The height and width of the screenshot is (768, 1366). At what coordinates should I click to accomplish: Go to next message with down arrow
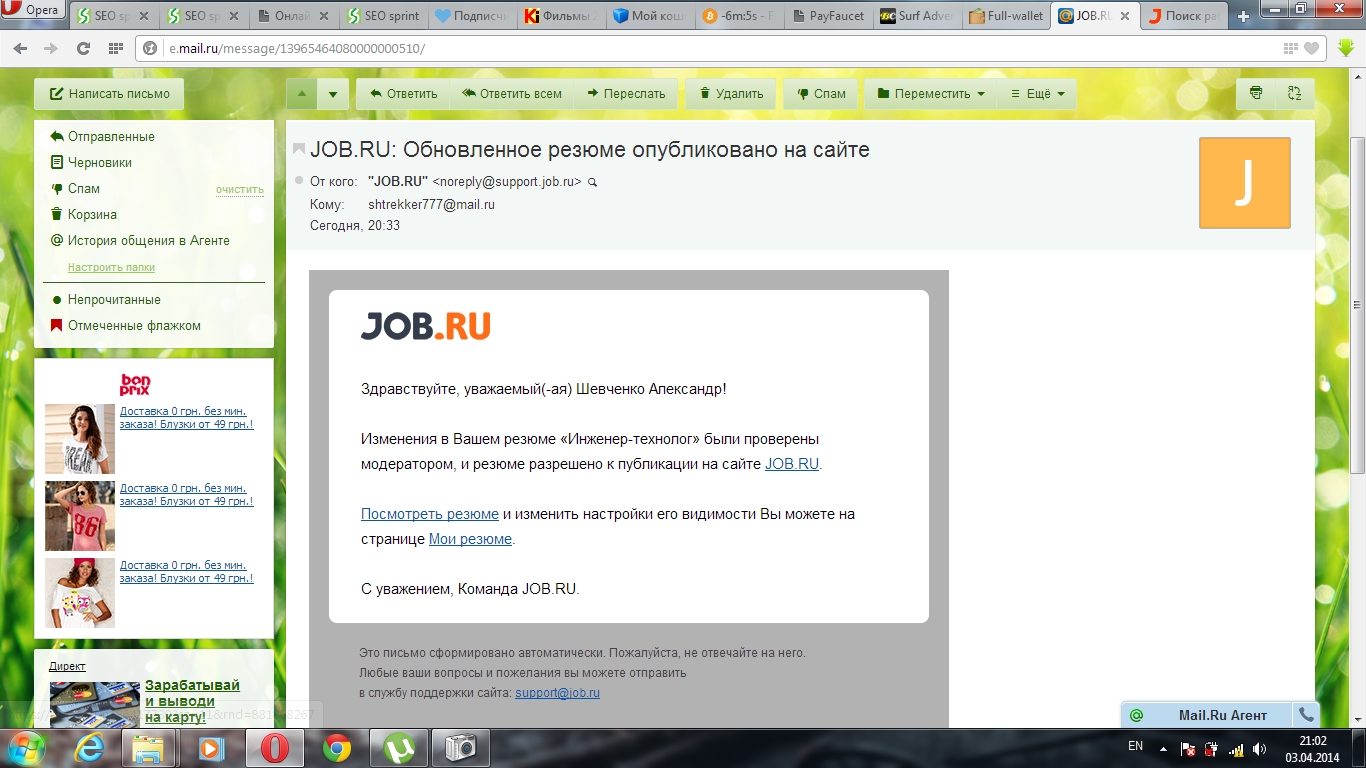(333, 94)
